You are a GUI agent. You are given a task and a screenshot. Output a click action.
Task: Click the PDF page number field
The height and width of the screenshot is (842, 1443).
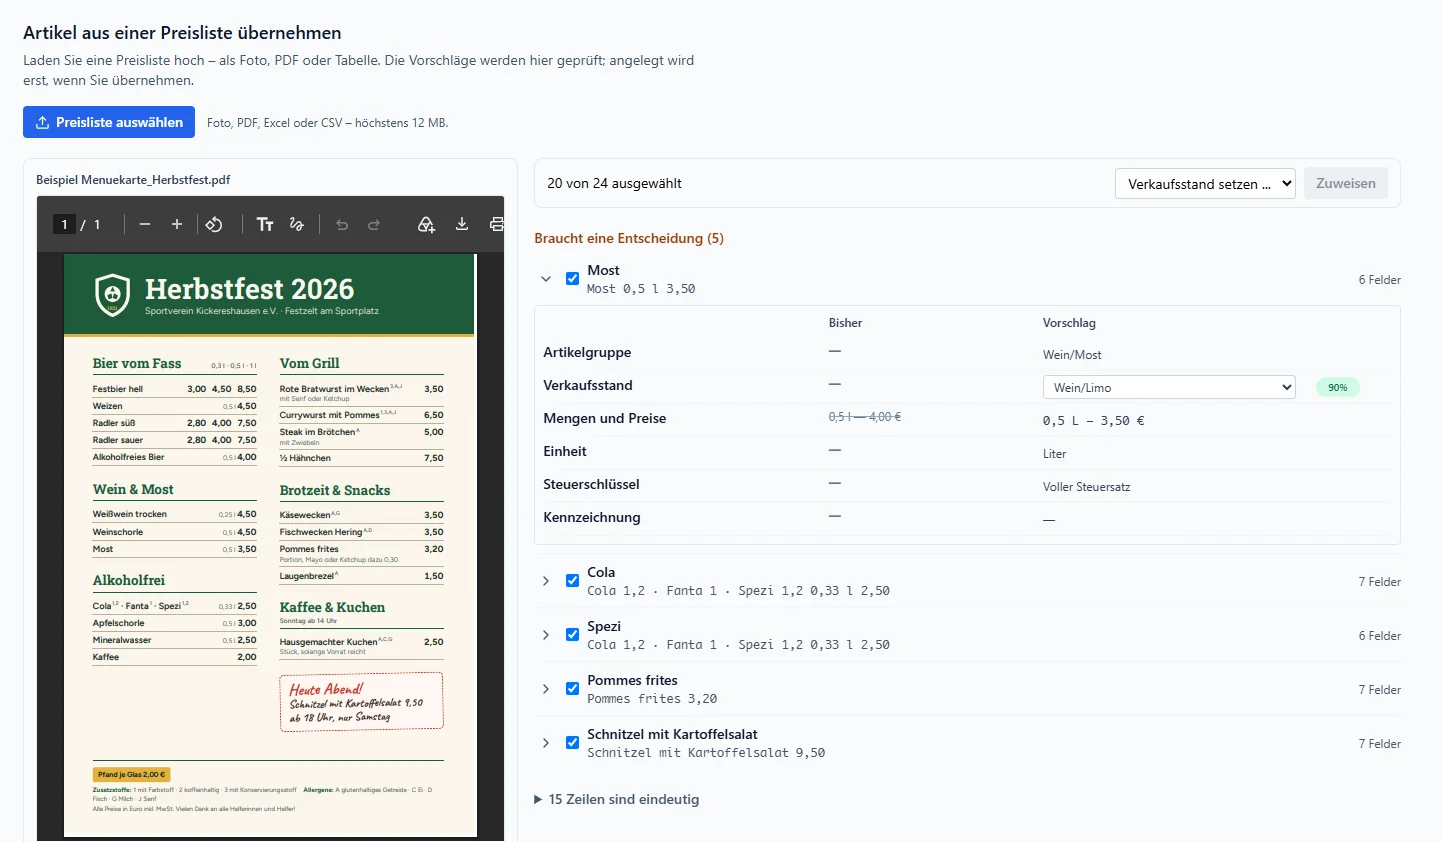click(x=64, y=224)
